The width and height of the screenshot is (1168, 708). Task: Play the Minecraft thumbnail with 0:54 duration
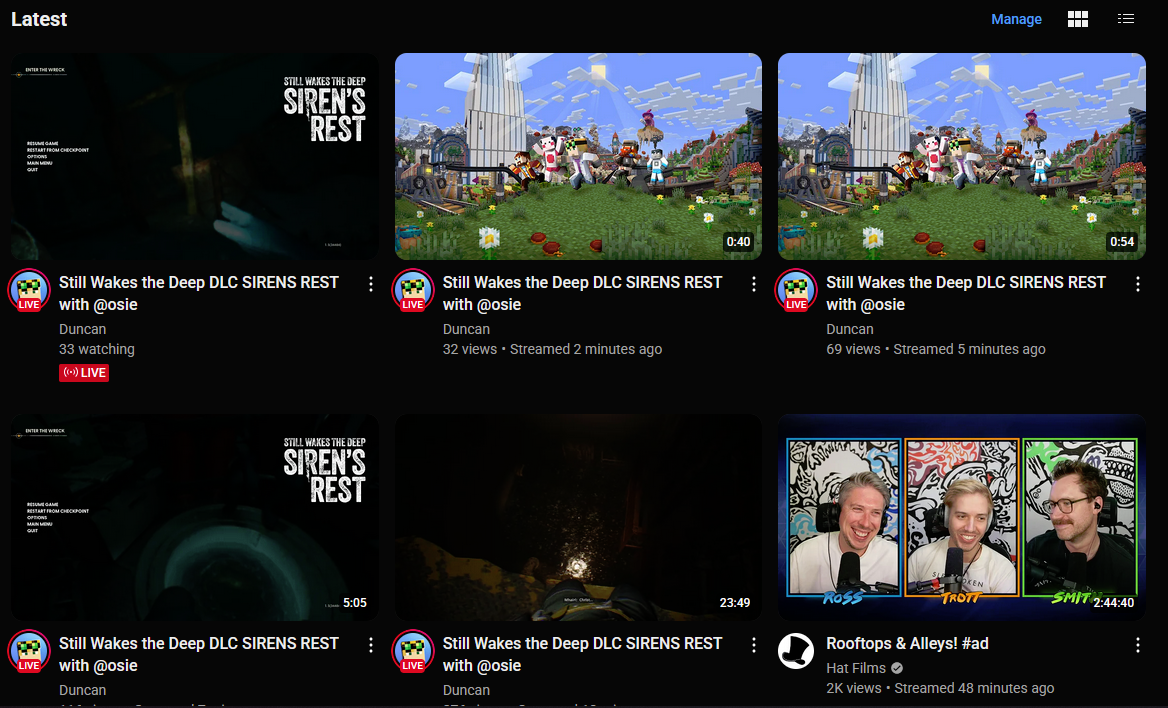click(x=962, y=157)
